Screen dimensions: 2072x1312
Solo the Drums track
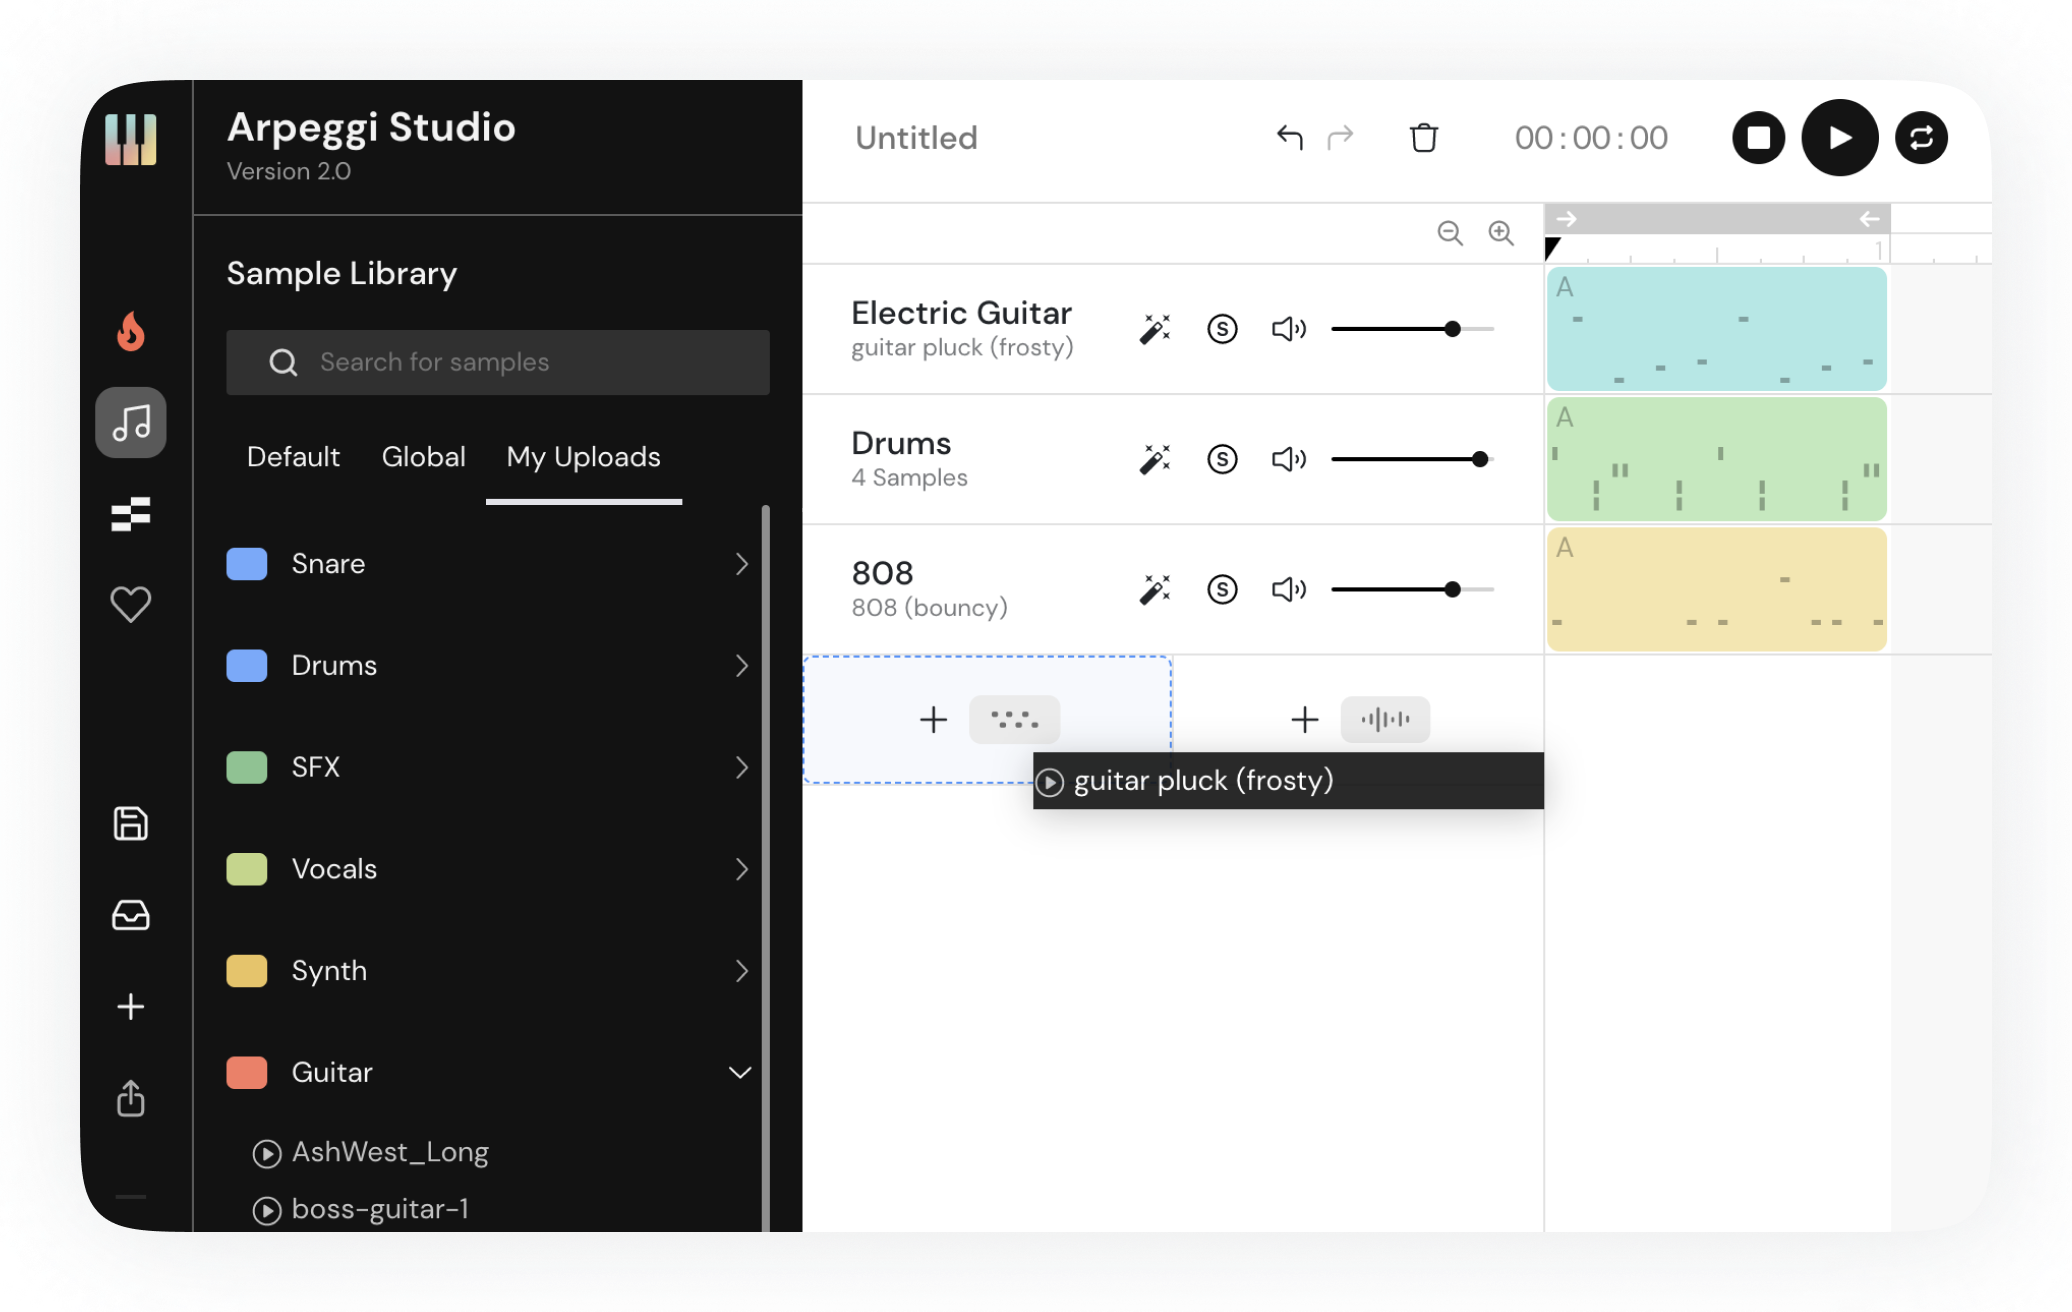1222,459
